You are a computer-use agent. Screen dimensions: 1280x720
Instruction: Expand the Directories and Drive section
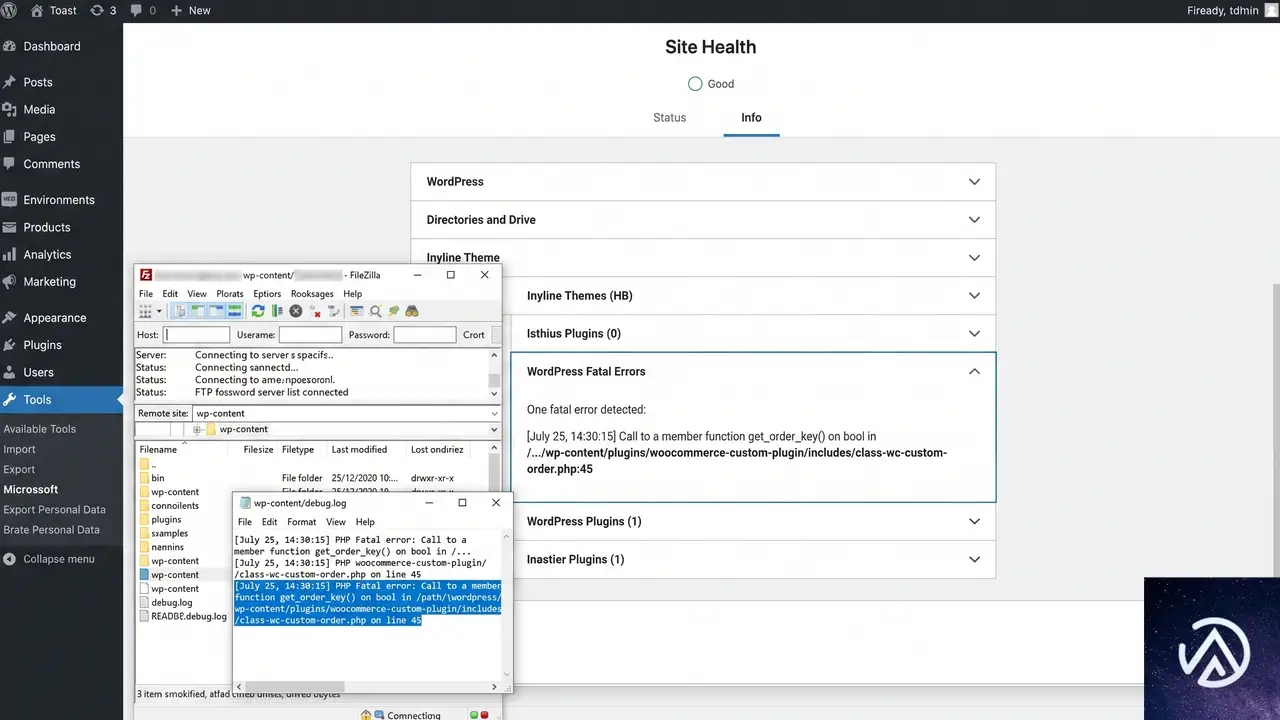[703, 220]
